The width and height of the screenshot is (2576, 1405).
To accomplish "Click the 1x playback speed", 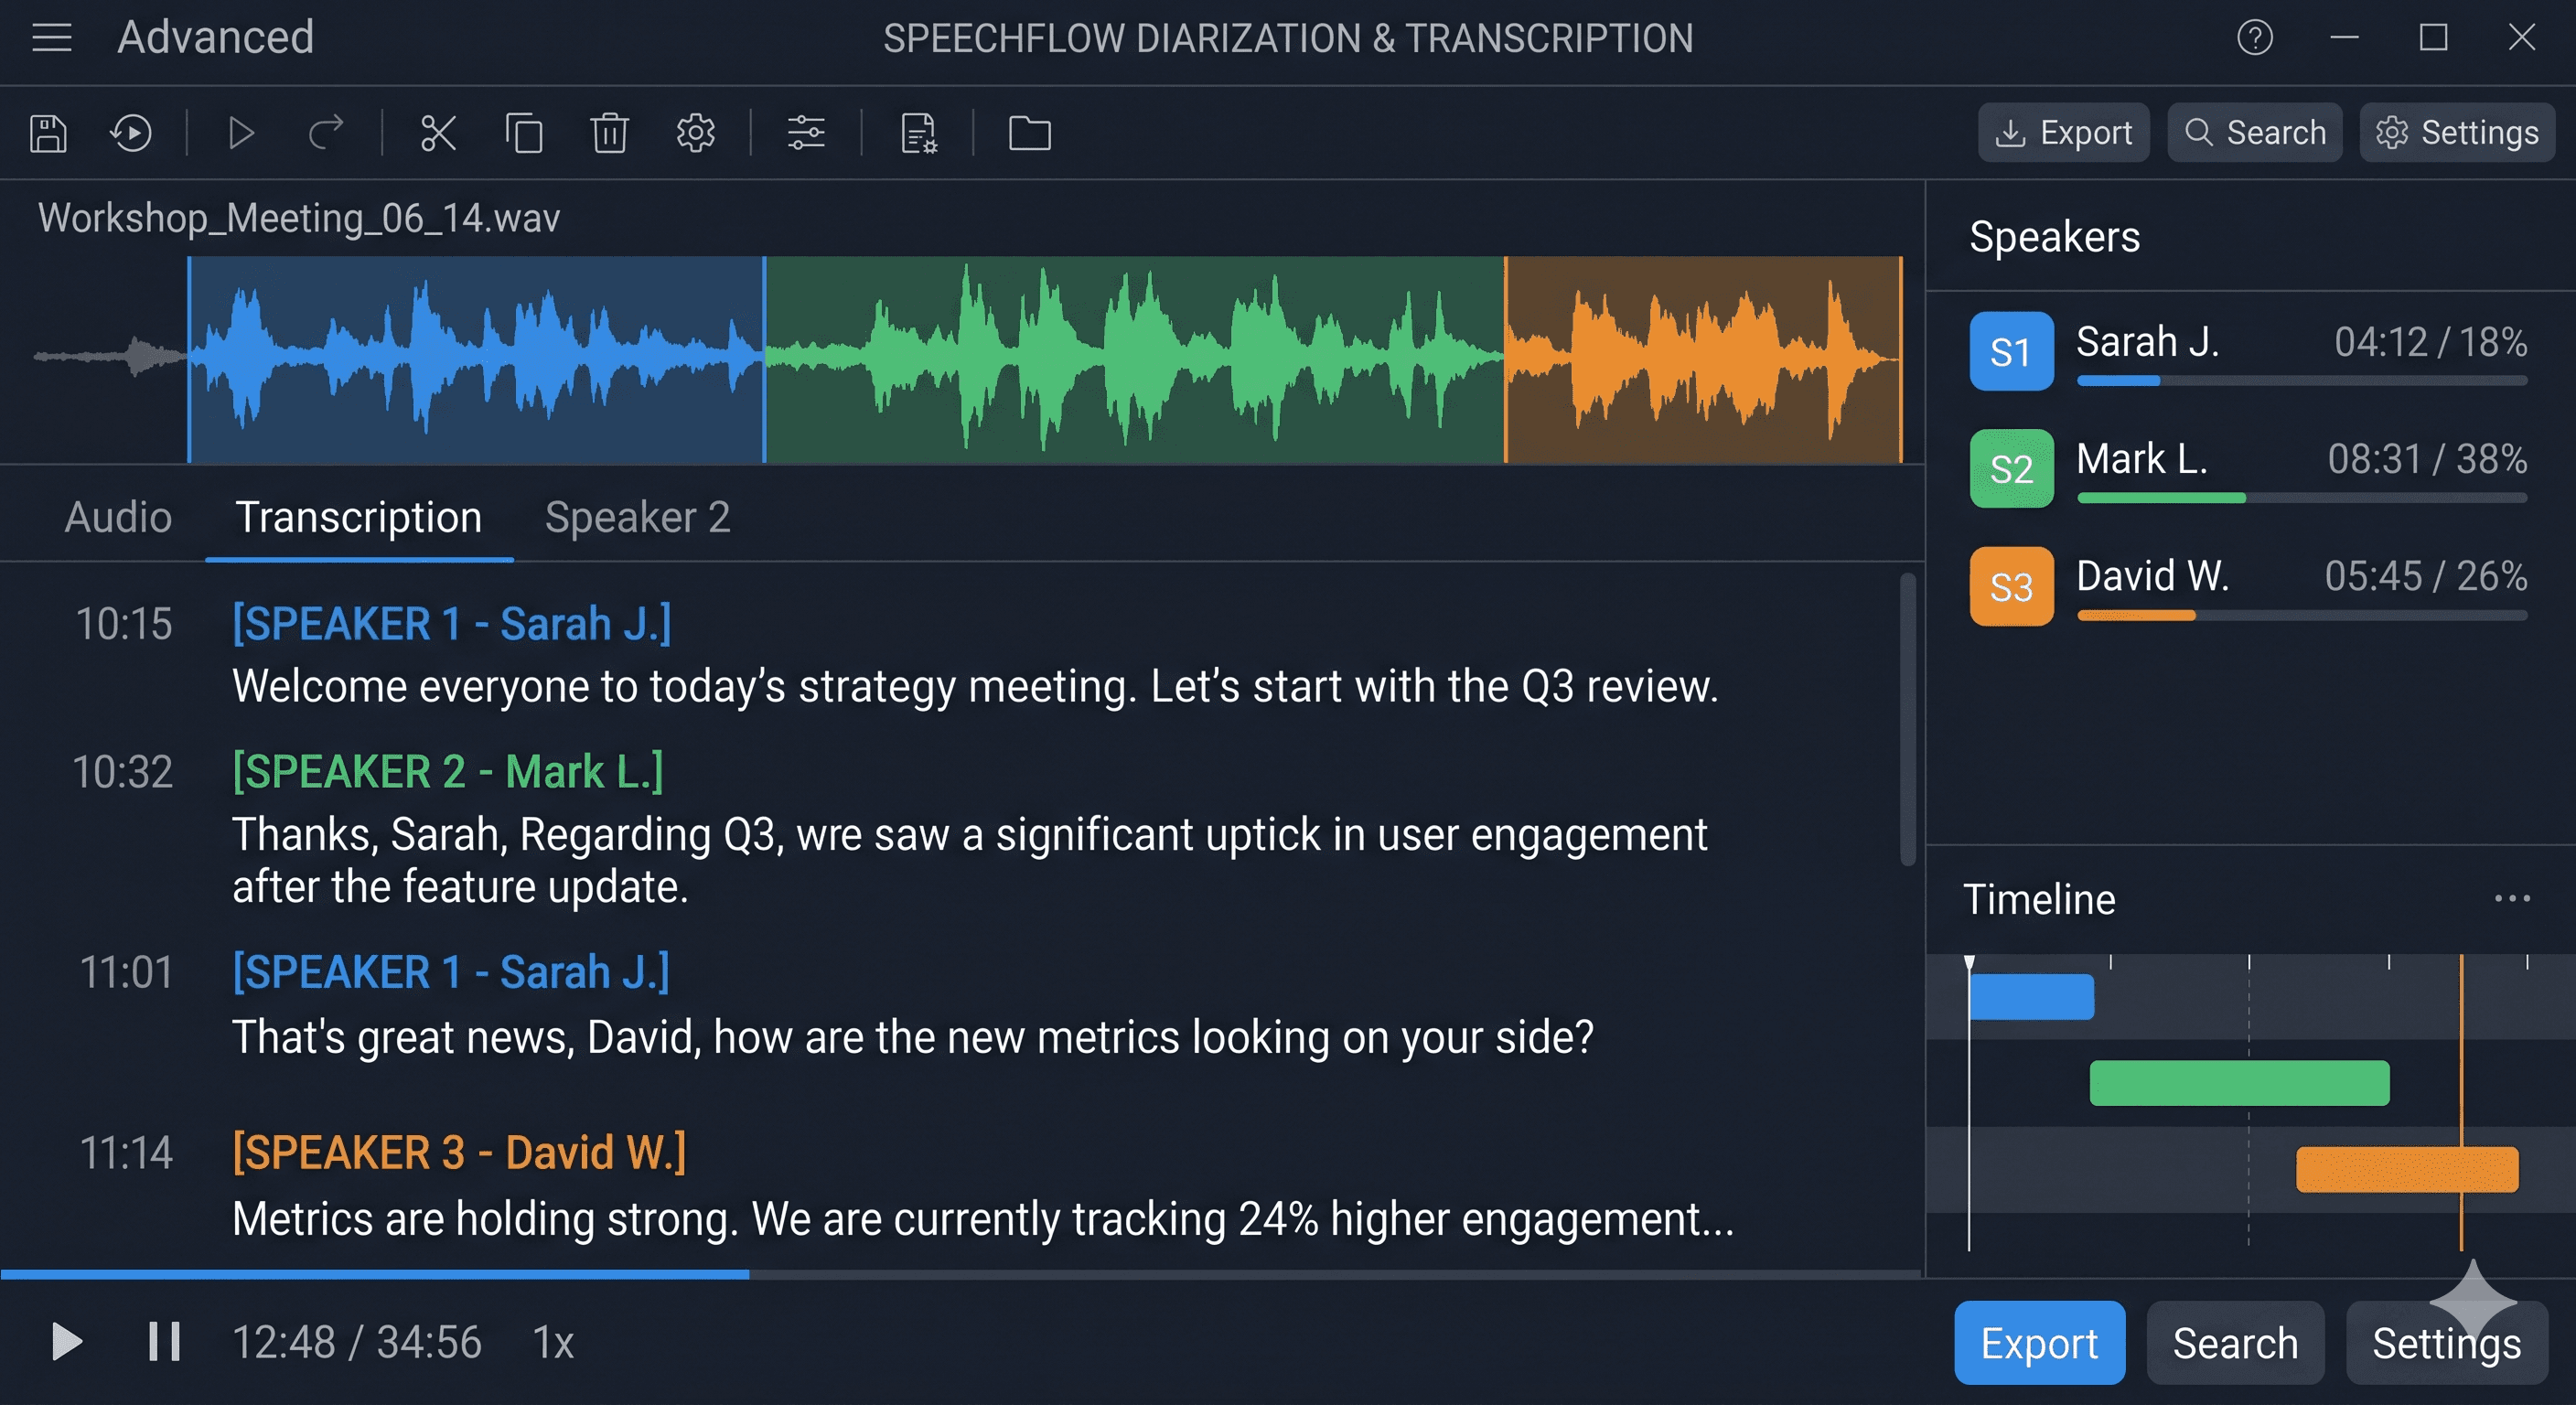I will 552,1343.
